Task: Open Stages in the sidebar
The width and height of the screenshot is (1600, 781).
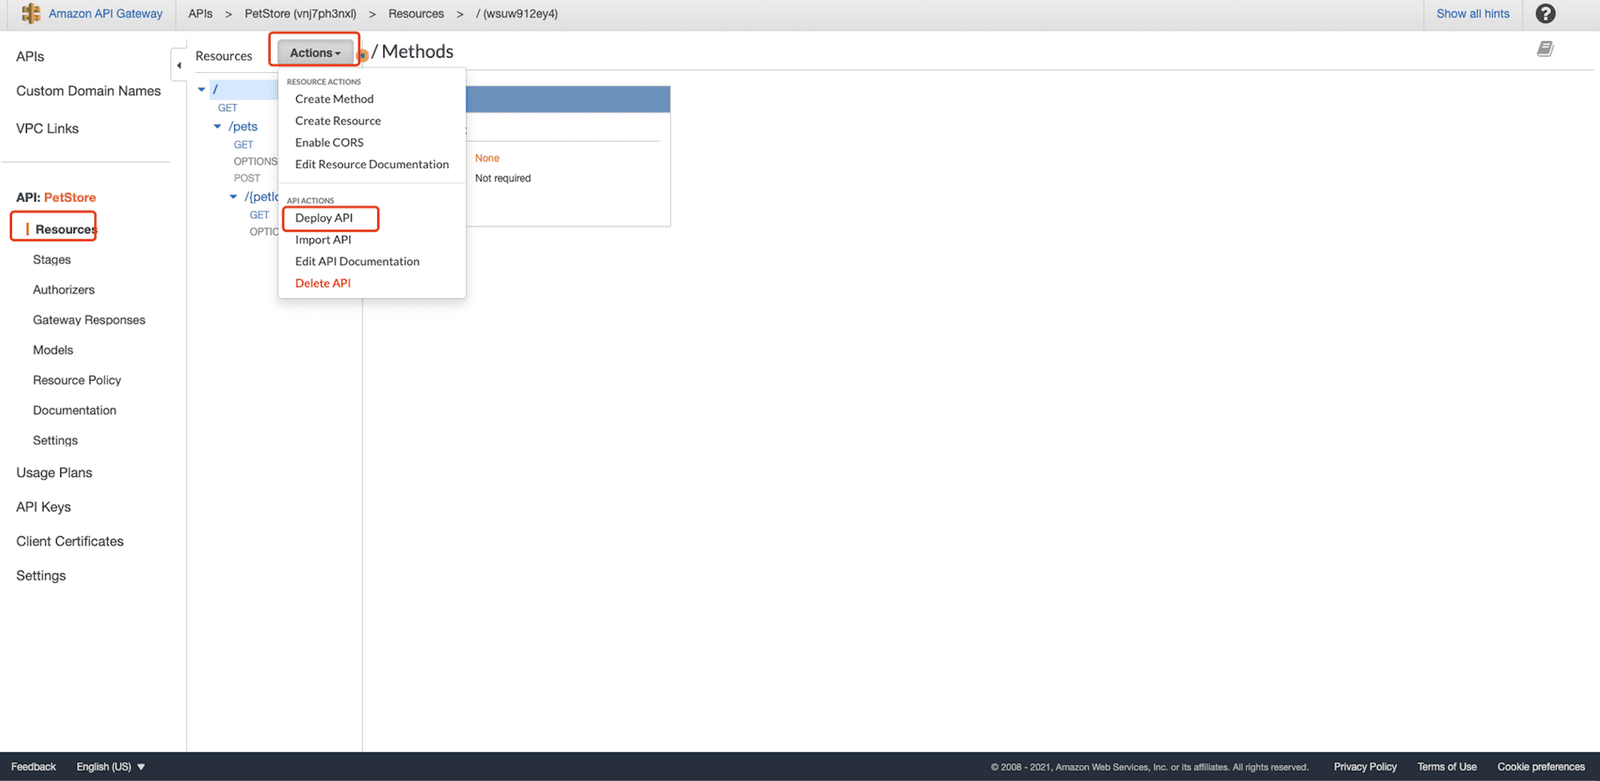Action: click(52, 260)
